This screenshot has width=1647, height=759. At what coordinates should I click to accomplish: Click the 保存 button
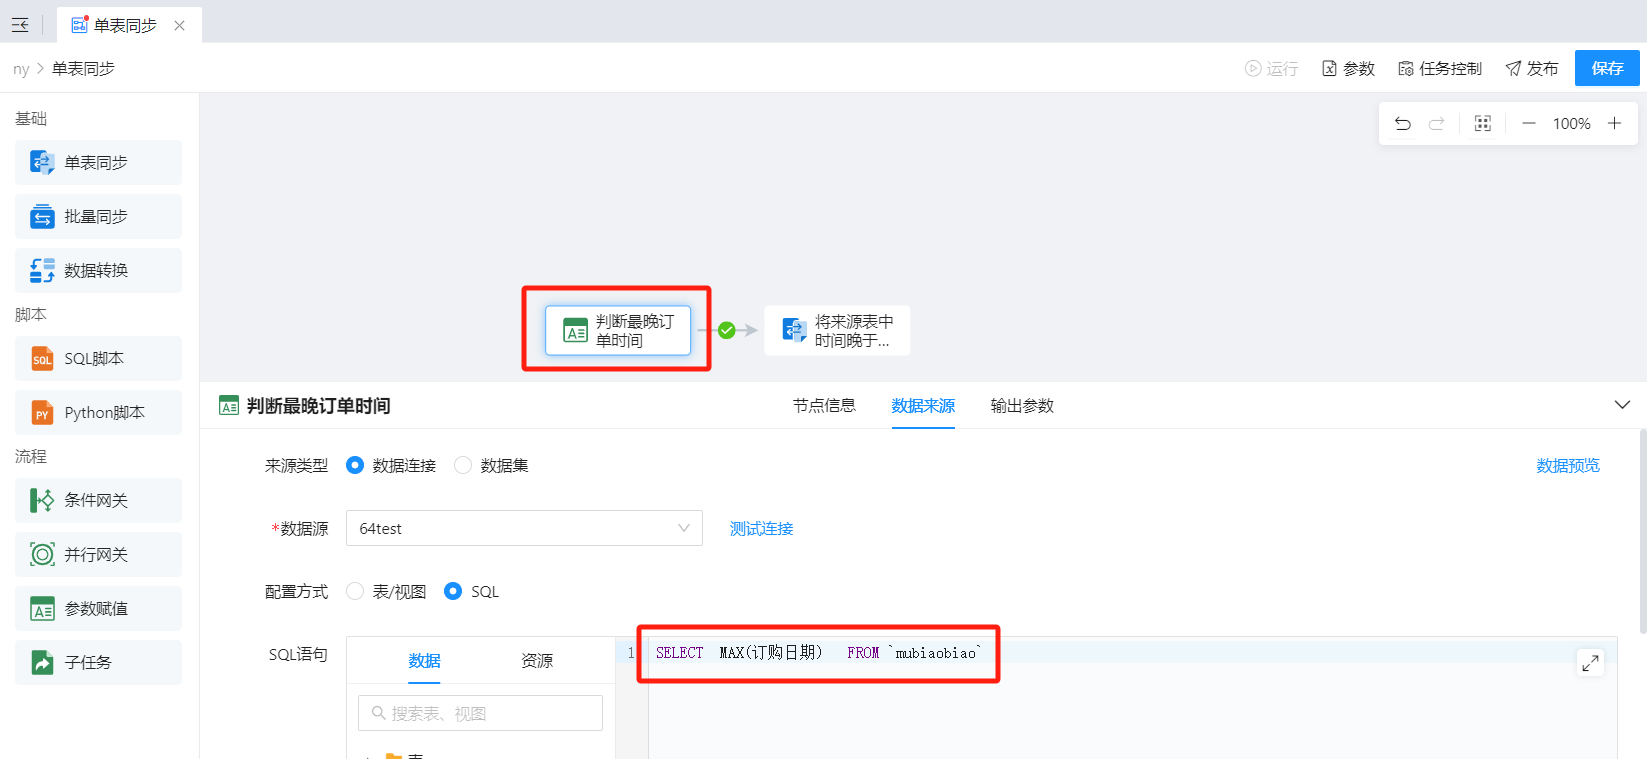(x=1607, y=69)
